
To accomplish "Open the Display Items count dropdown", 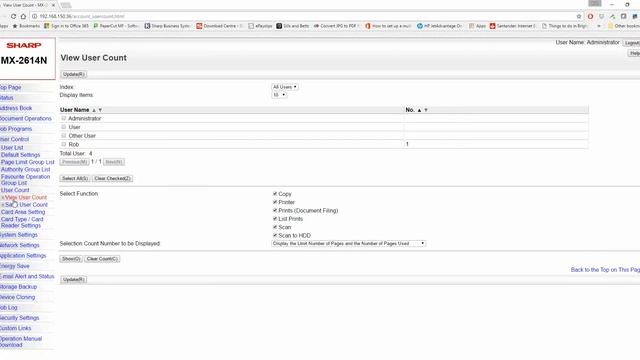I will (x=279, y=95).
